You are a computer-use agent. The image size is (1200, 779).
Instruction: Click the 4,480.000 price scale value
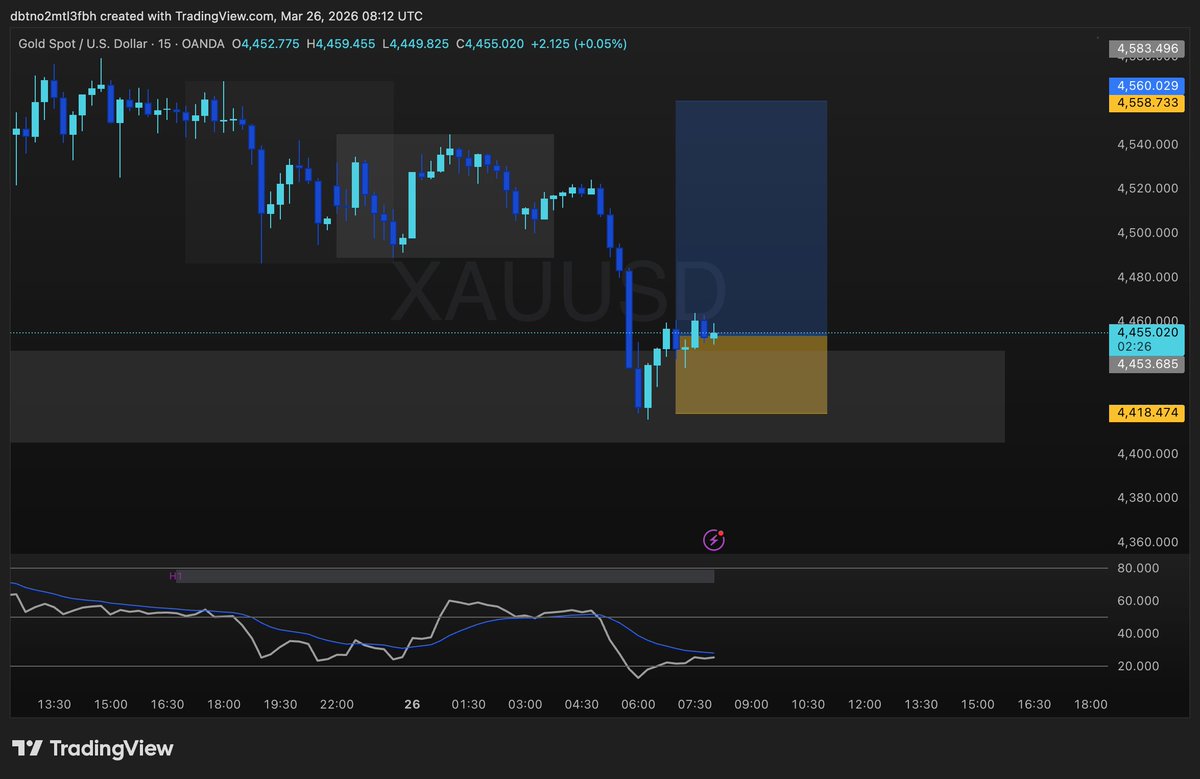(x=1147, y=277)
